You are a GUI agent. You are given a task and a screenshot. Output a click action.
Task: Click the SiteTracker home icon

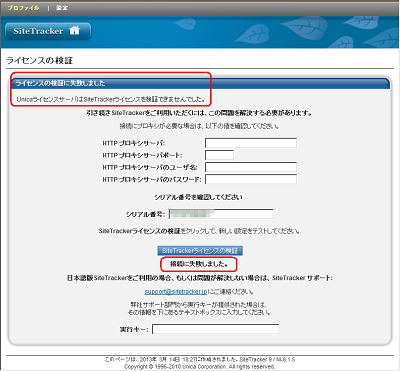(x=75, y=31)
